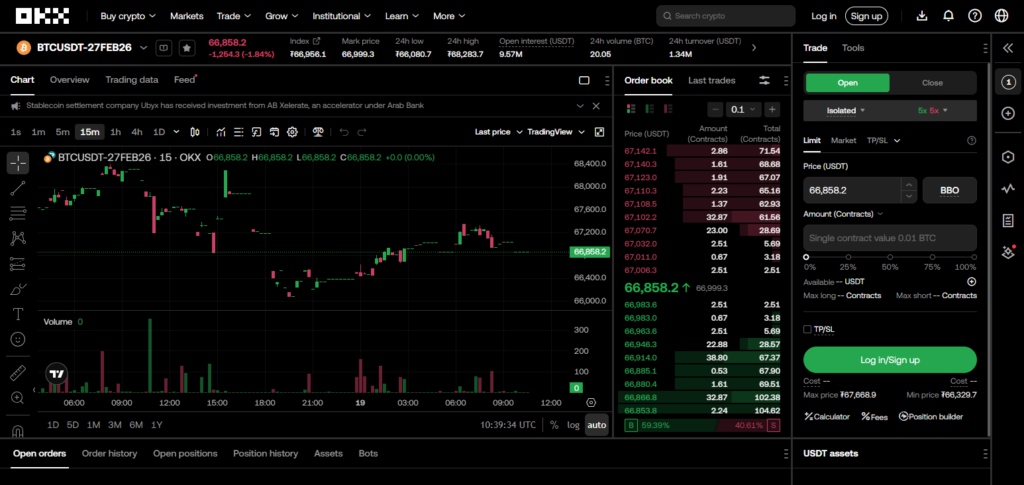Screen dimensions: 1024x485
Task: Open the language globe icon
Action: 1001,16
